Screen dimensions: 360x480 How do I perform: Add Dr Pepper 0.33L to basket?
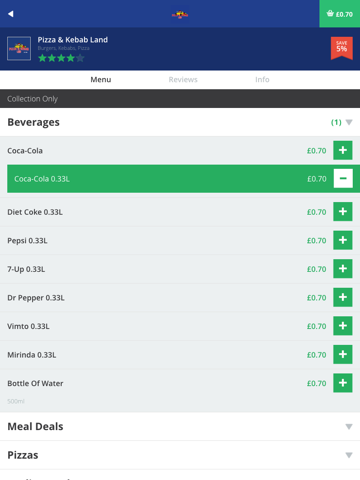343,297
